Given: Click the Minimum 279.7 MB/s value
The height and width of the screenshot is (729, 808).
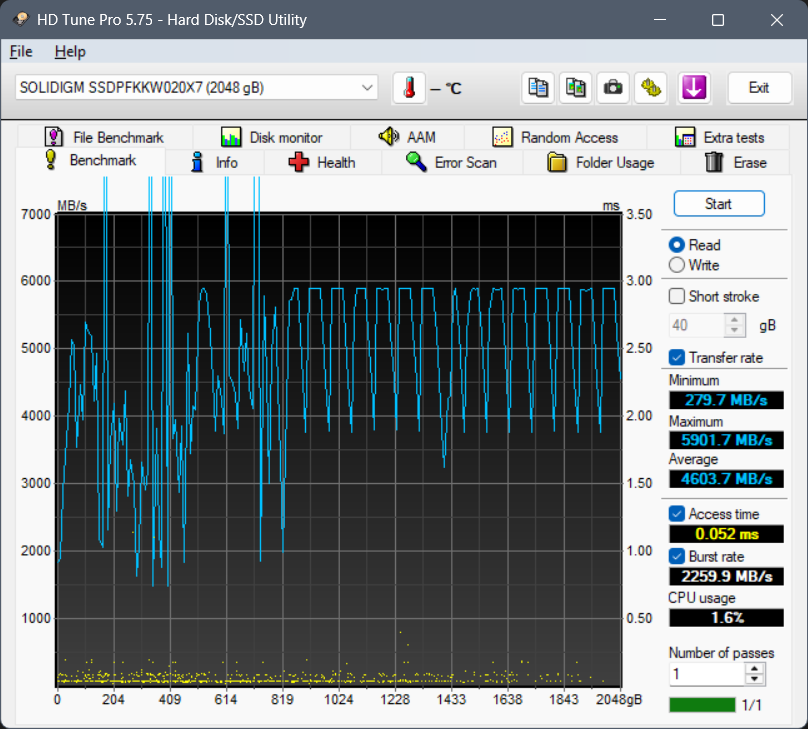Looking at the screenshot, I should coord(726,400).
